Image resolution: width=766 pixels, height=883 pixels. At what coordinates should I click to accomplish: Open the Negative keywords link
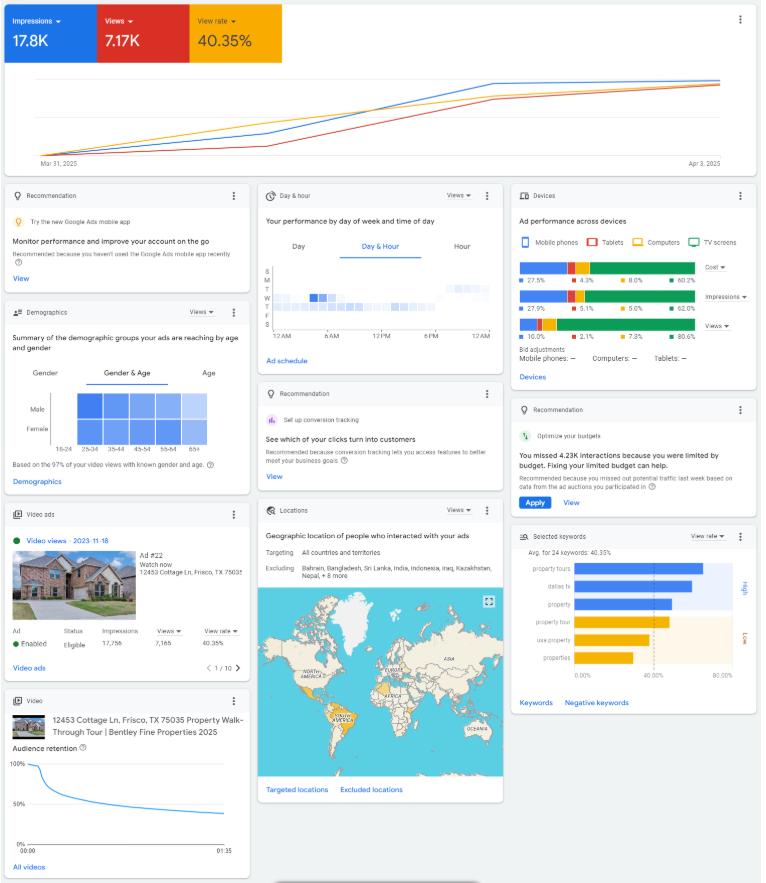coord(596,703)
